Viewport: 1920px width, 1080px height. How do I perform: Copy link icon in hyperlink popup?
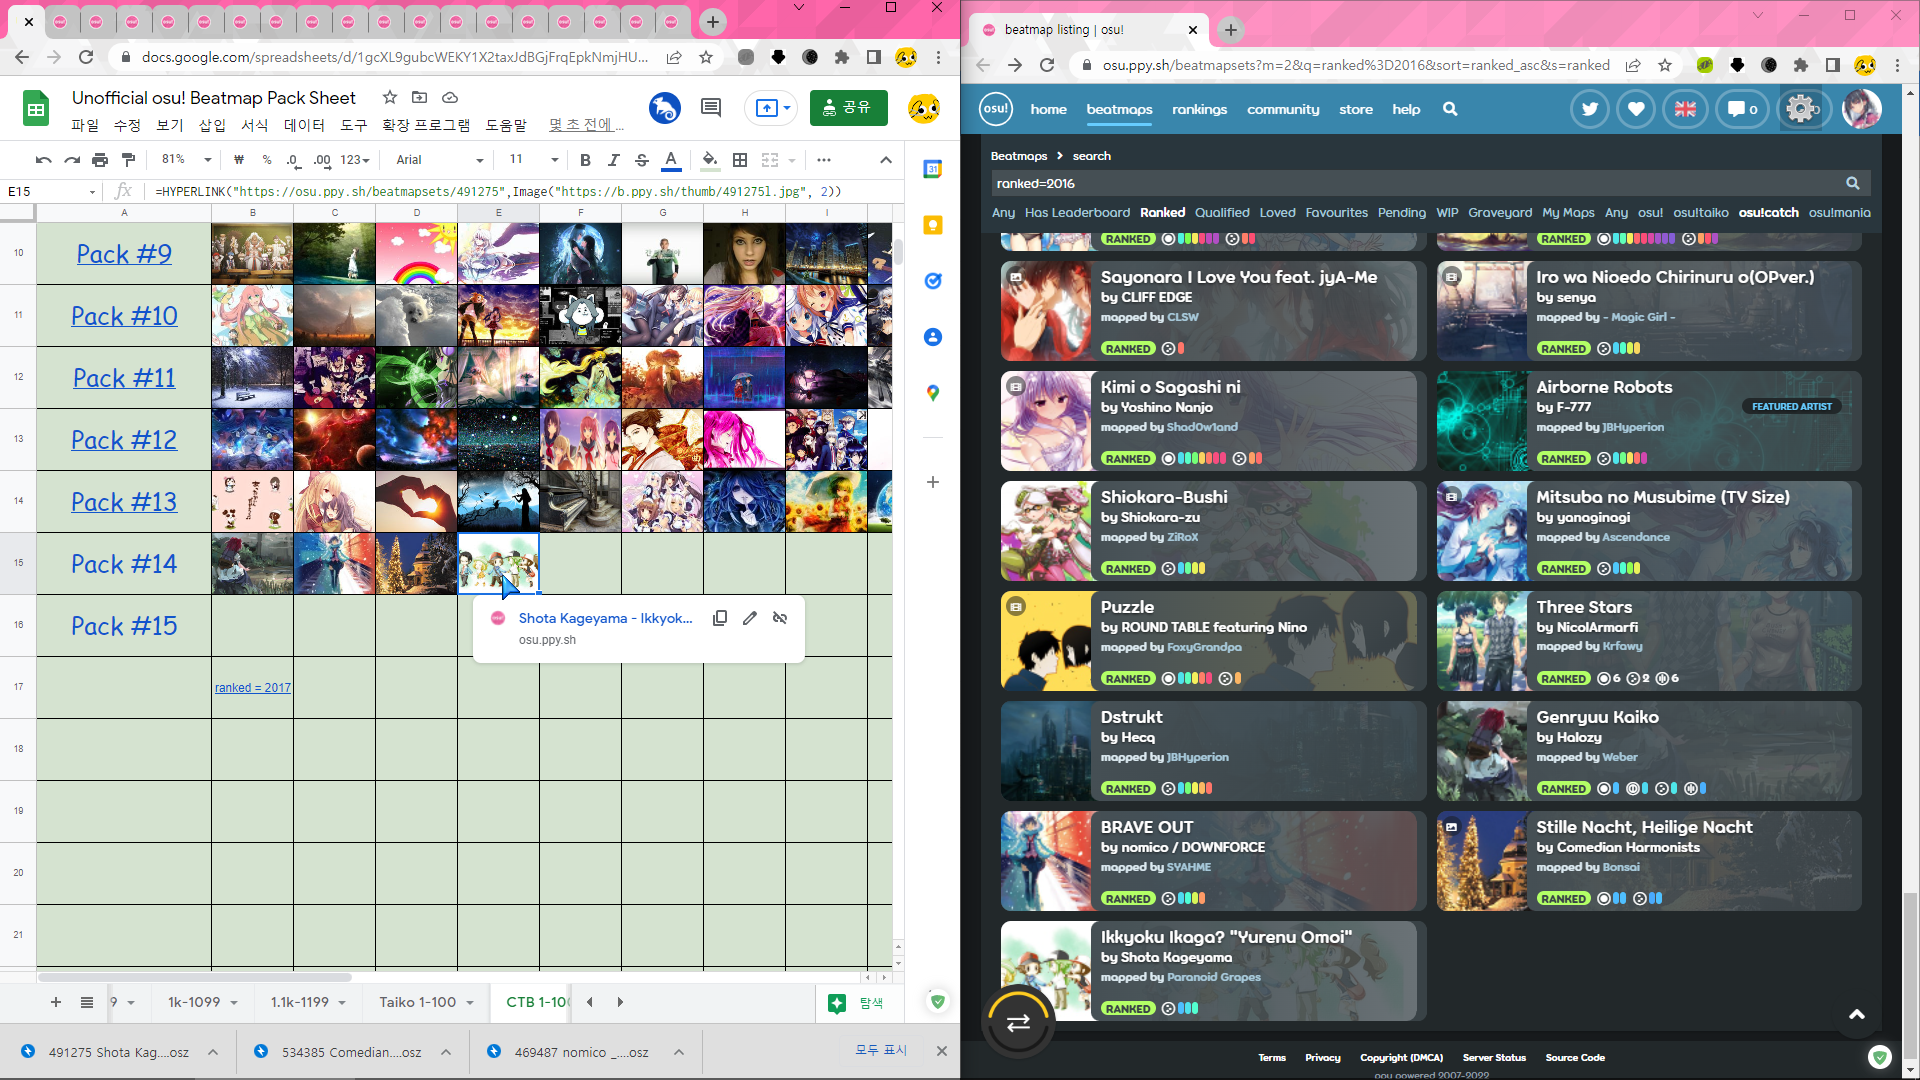coord(720,618)
